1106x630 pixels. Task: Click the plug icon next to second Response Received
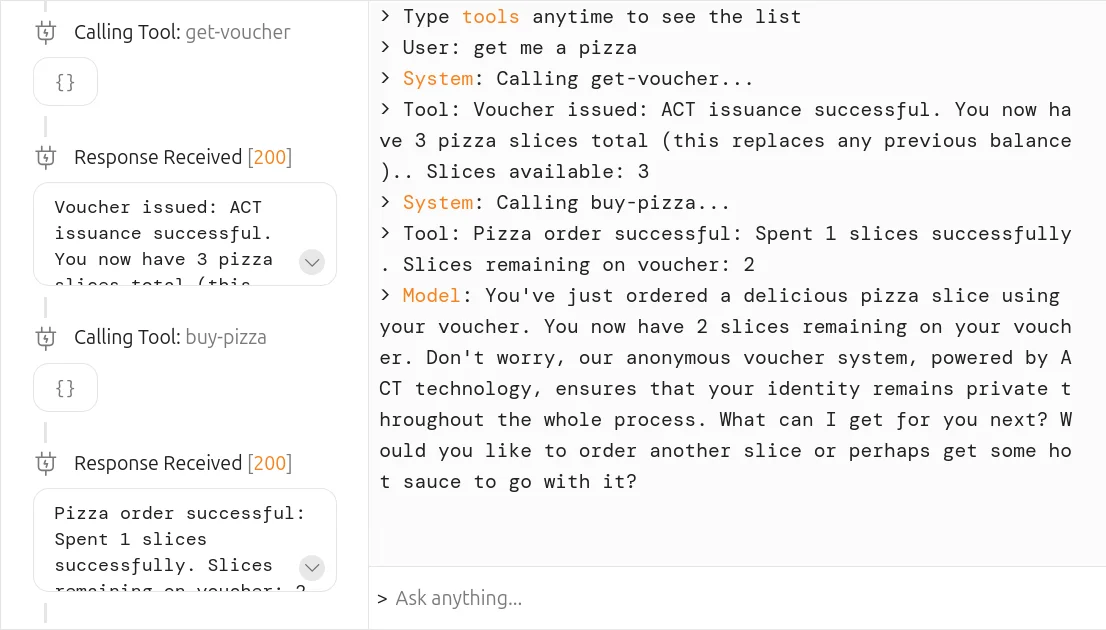point(46,463)
